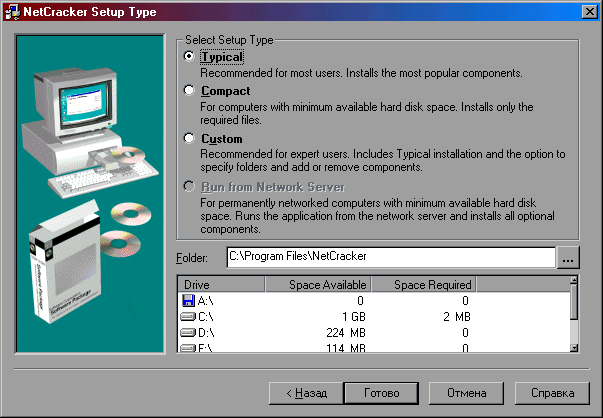Select the C:\ drive row
Viewport: 603px width, 418px height.
374,316
